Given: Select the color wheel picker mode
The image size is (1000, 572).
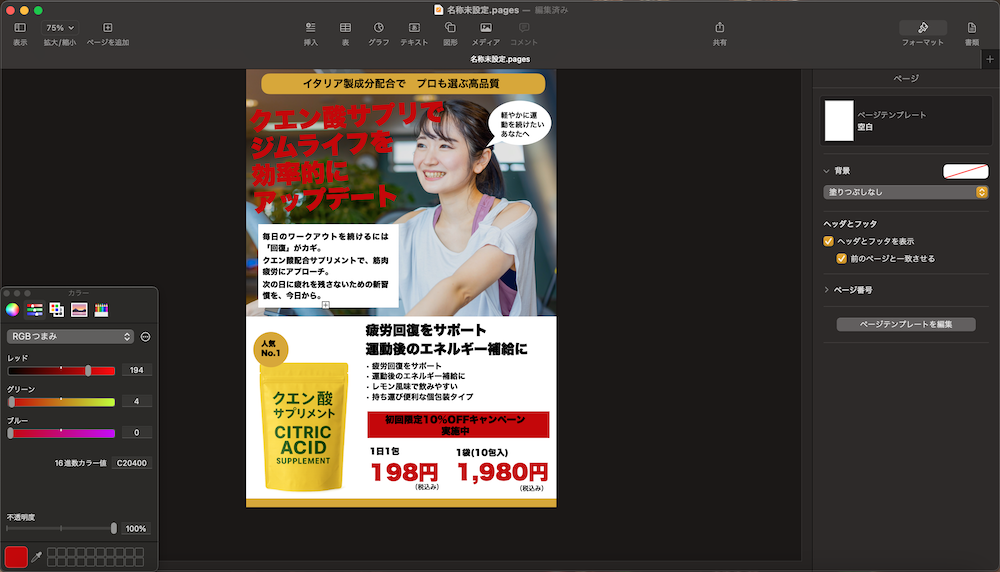Looking at the screenshot, I should 12,310.
